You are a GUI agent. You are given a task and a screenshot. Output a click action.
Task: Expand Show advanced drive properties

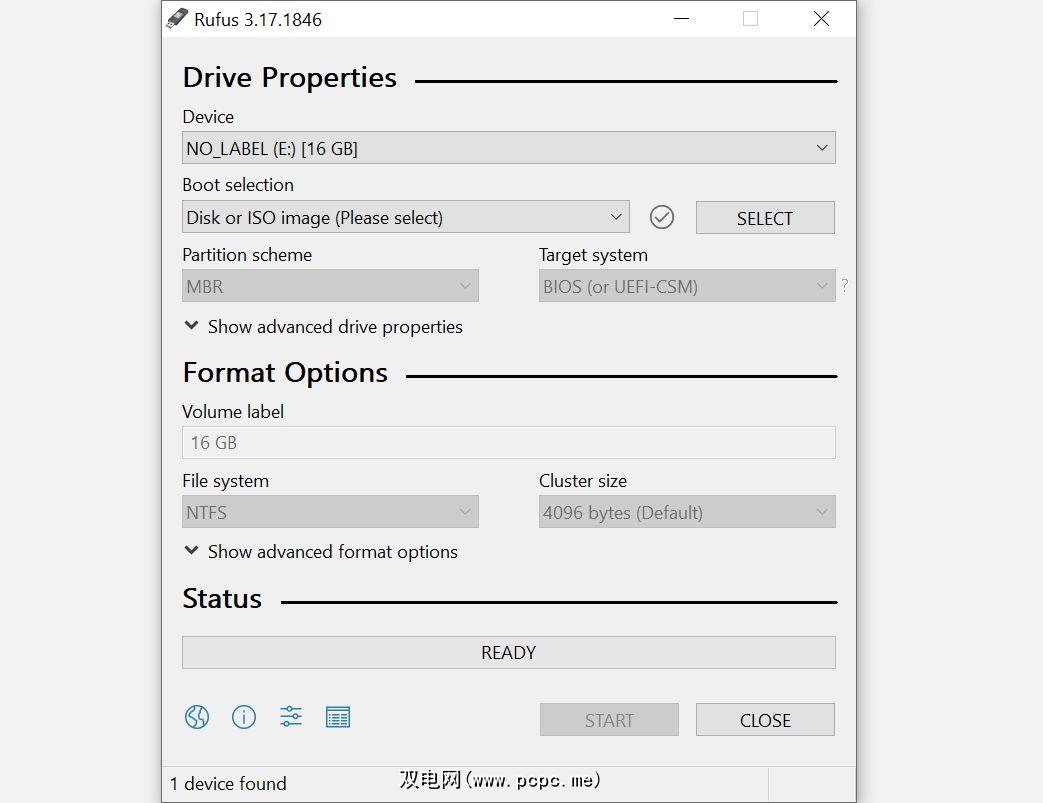pos(323,327)
